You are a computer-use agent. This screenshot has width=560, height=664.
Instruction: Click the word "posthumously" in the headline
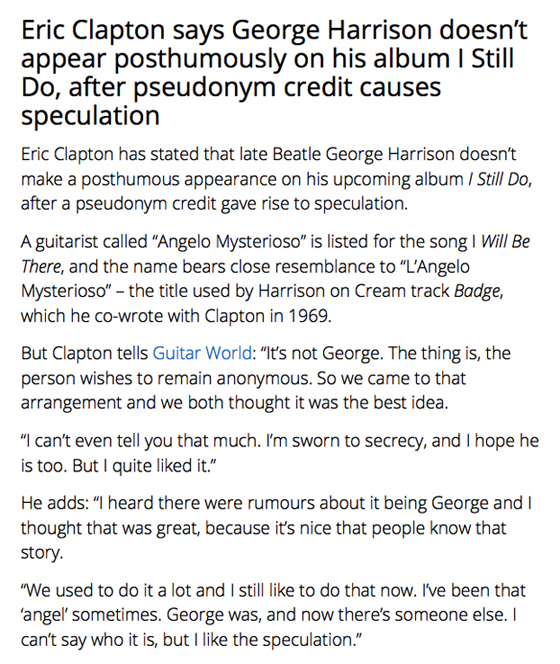point(200,59)
